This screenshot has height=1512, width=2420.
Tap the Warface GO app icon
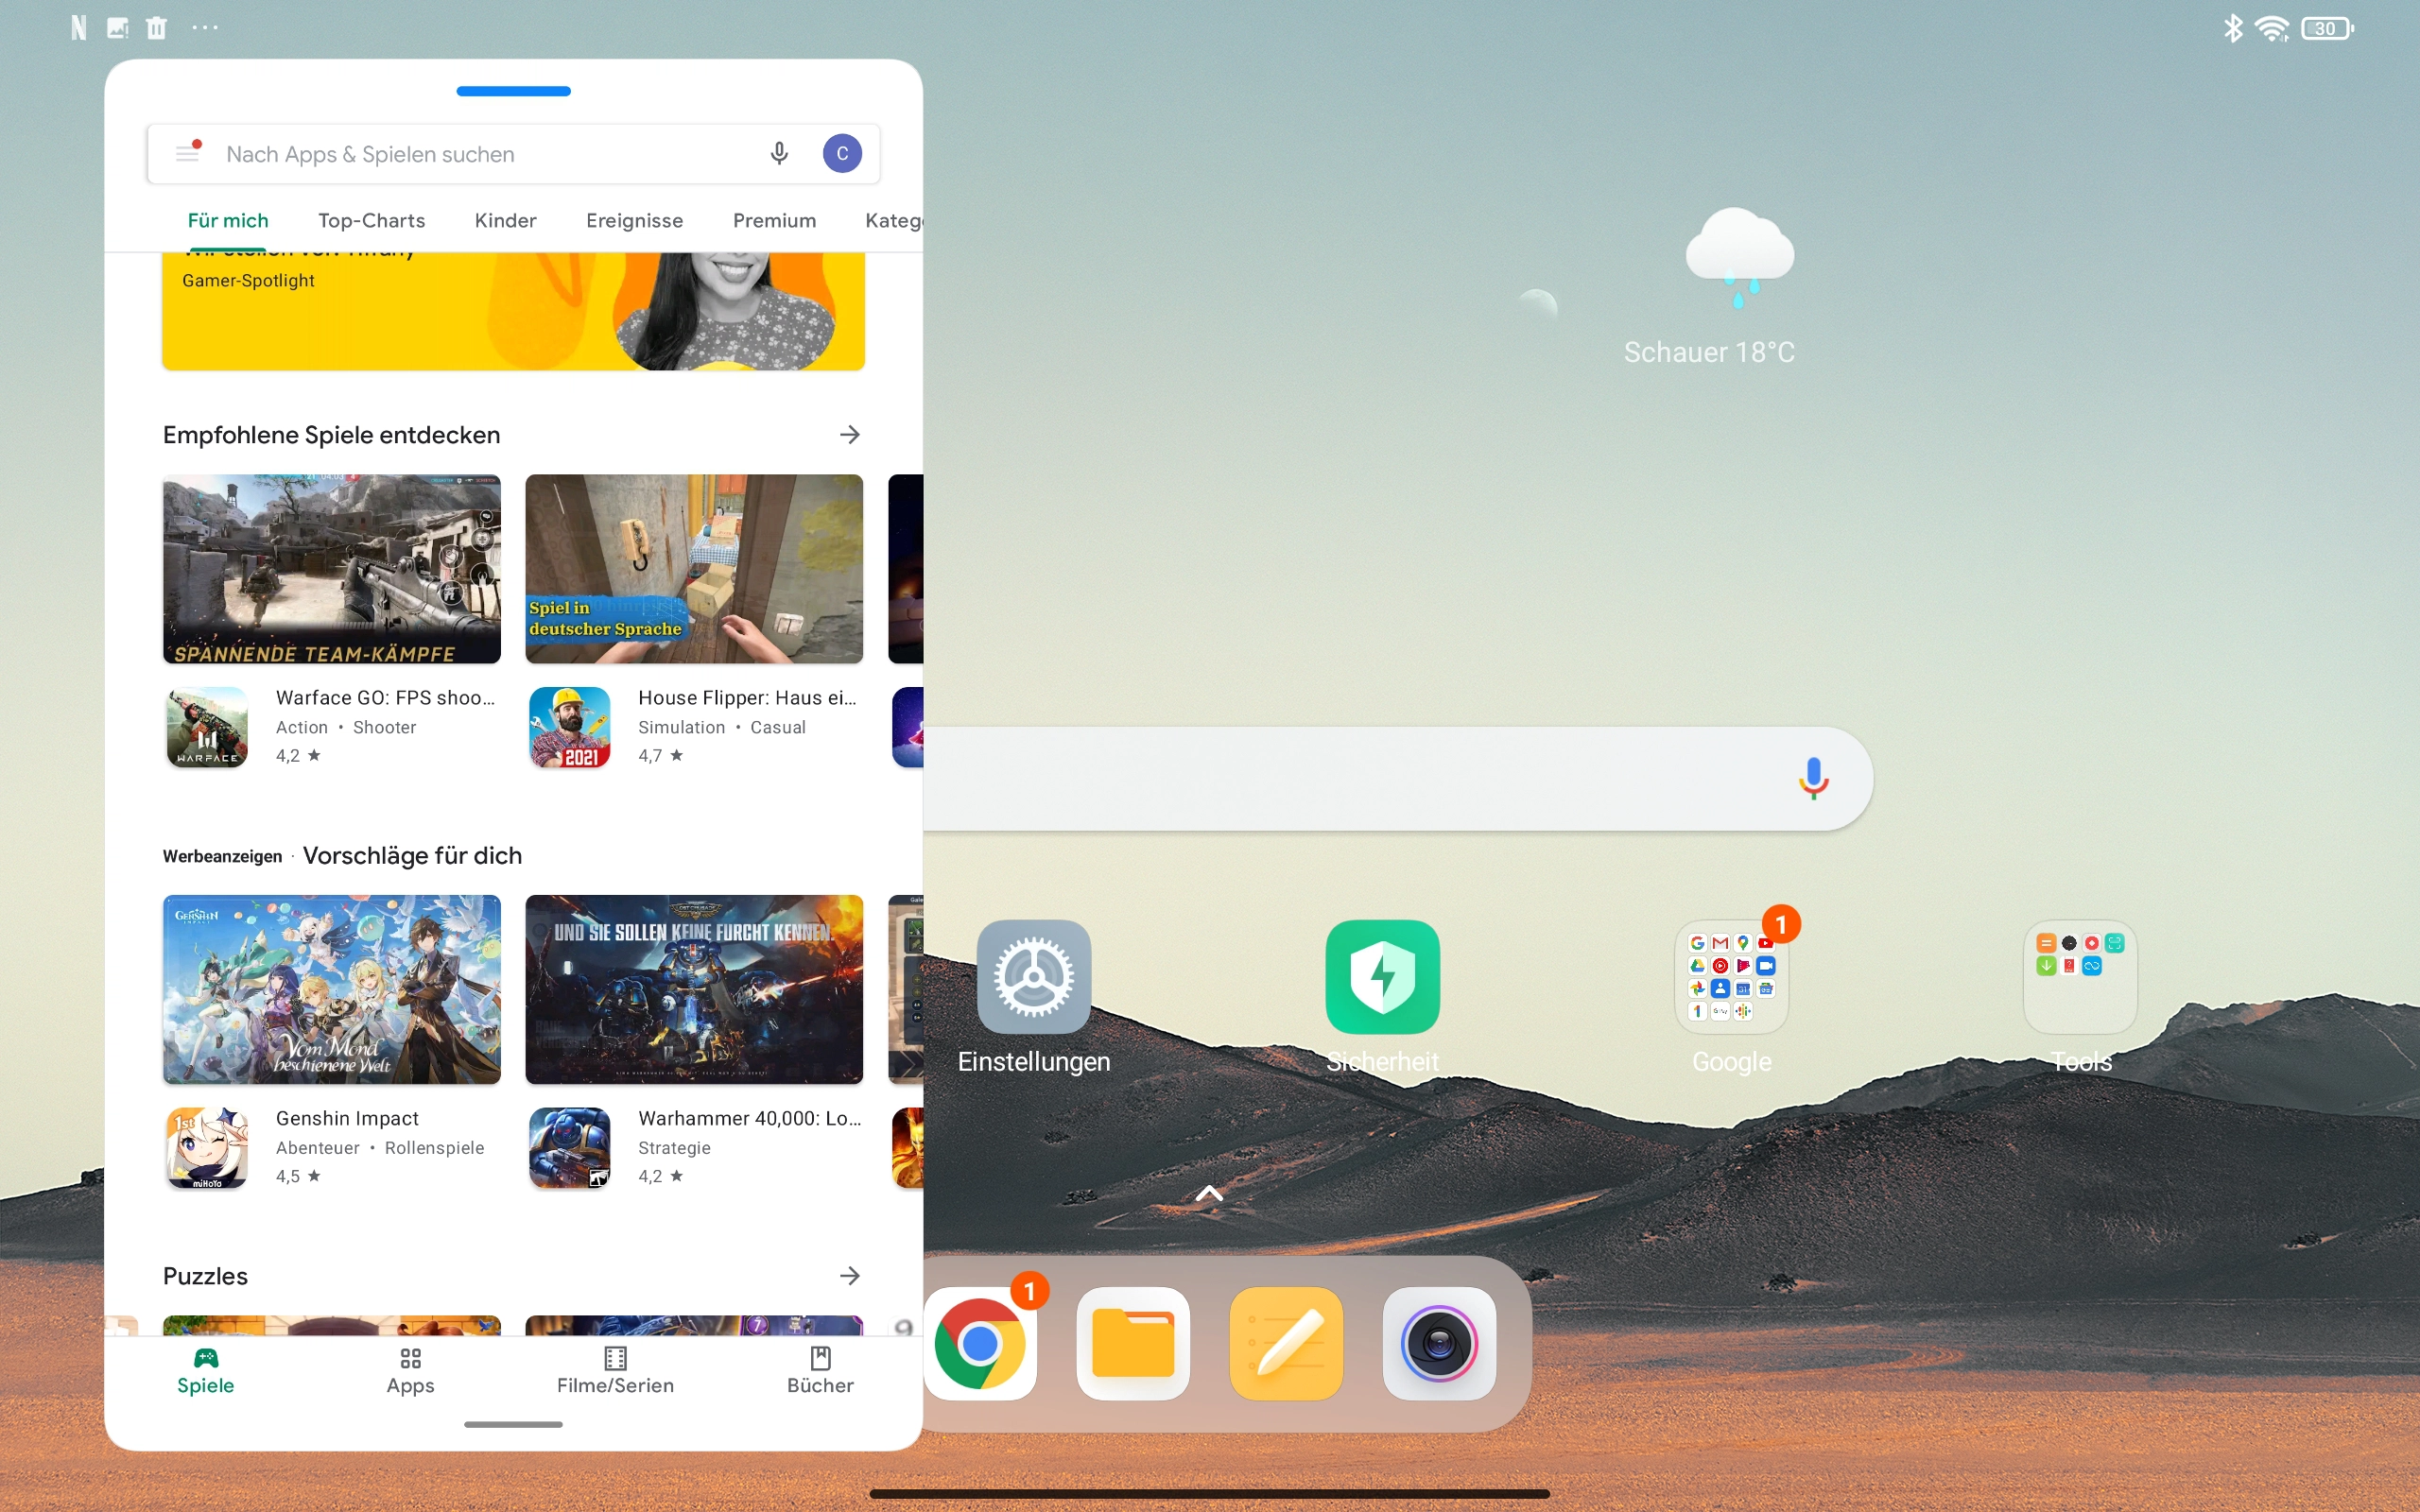point(207,727)
